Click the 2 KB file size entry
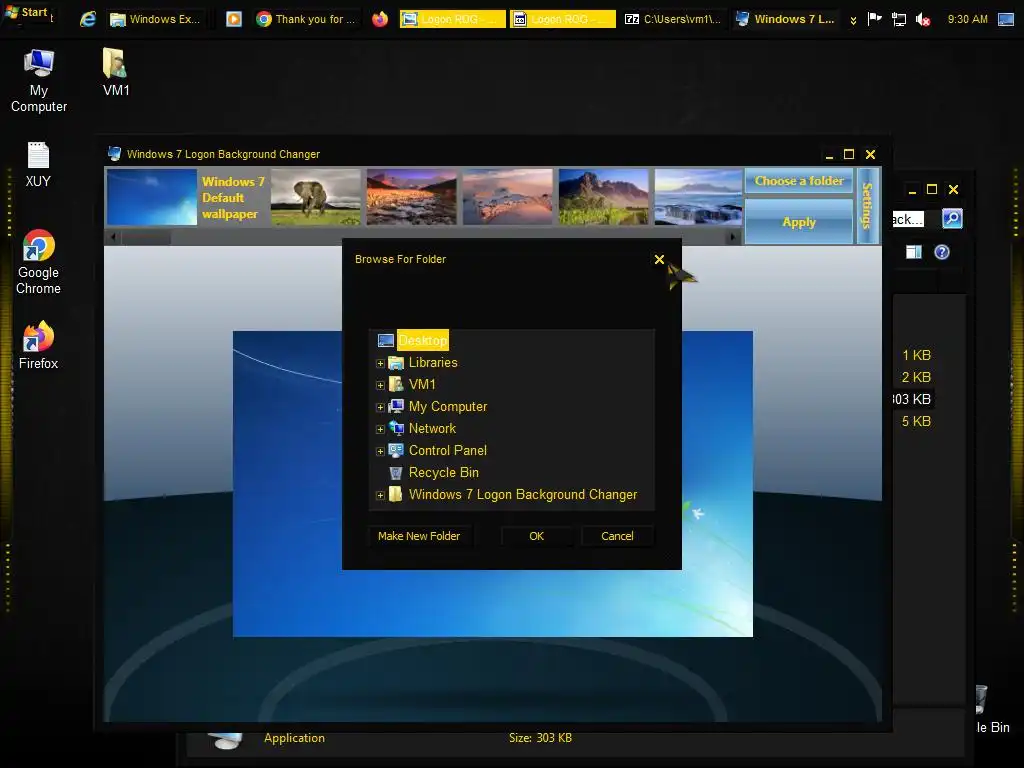This screenshot has width=1024, height=768. point(916,377)
